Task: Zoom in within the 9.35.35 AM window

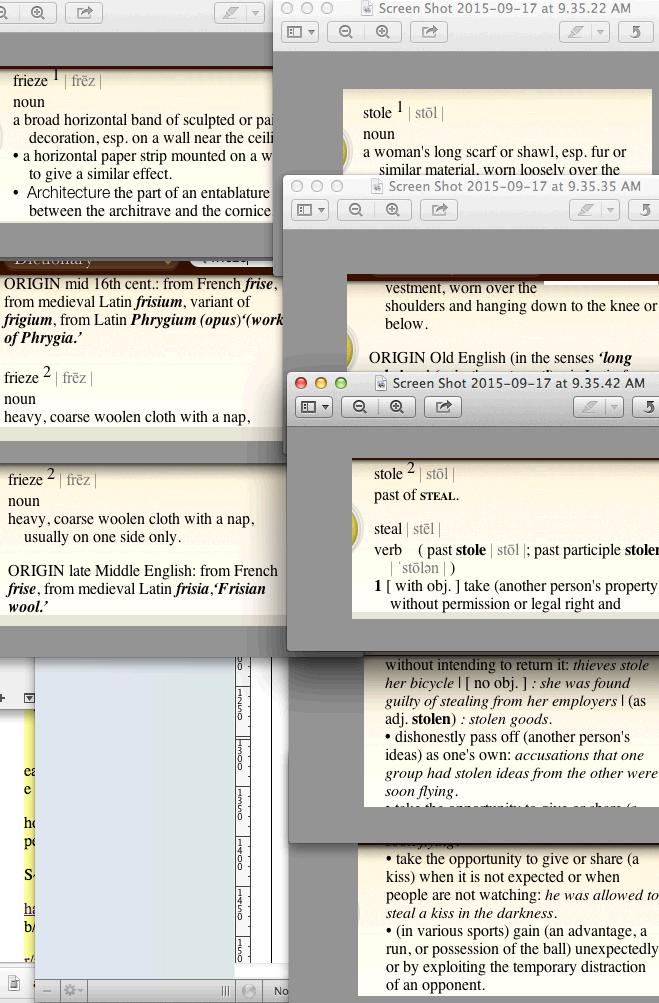Action: [x=393, y=210]
